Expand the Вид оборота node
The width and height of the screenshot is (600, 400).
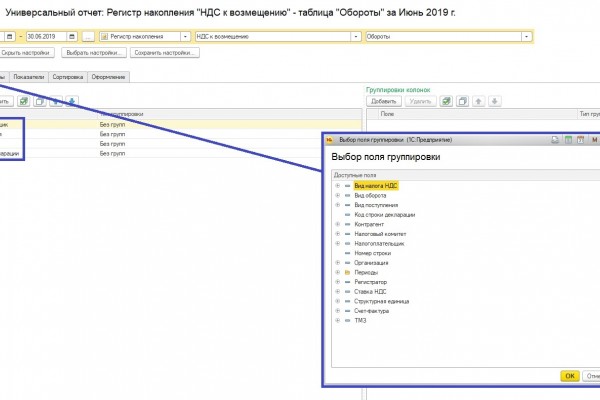(x=338, y=195)
